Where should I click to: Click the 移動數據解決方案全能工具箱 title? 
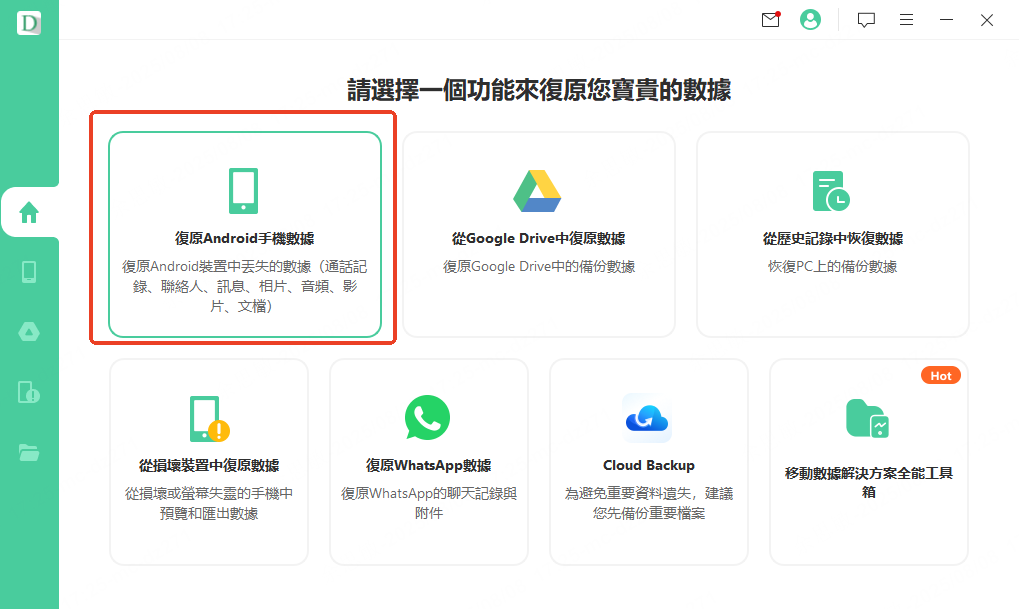point(869,482)
